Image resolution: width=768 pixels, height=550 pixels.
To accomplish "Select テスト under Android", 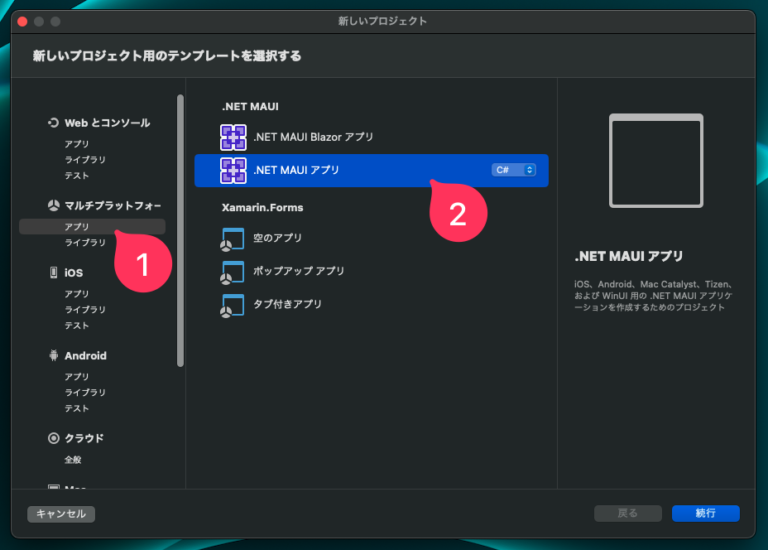I will [77, 408].
